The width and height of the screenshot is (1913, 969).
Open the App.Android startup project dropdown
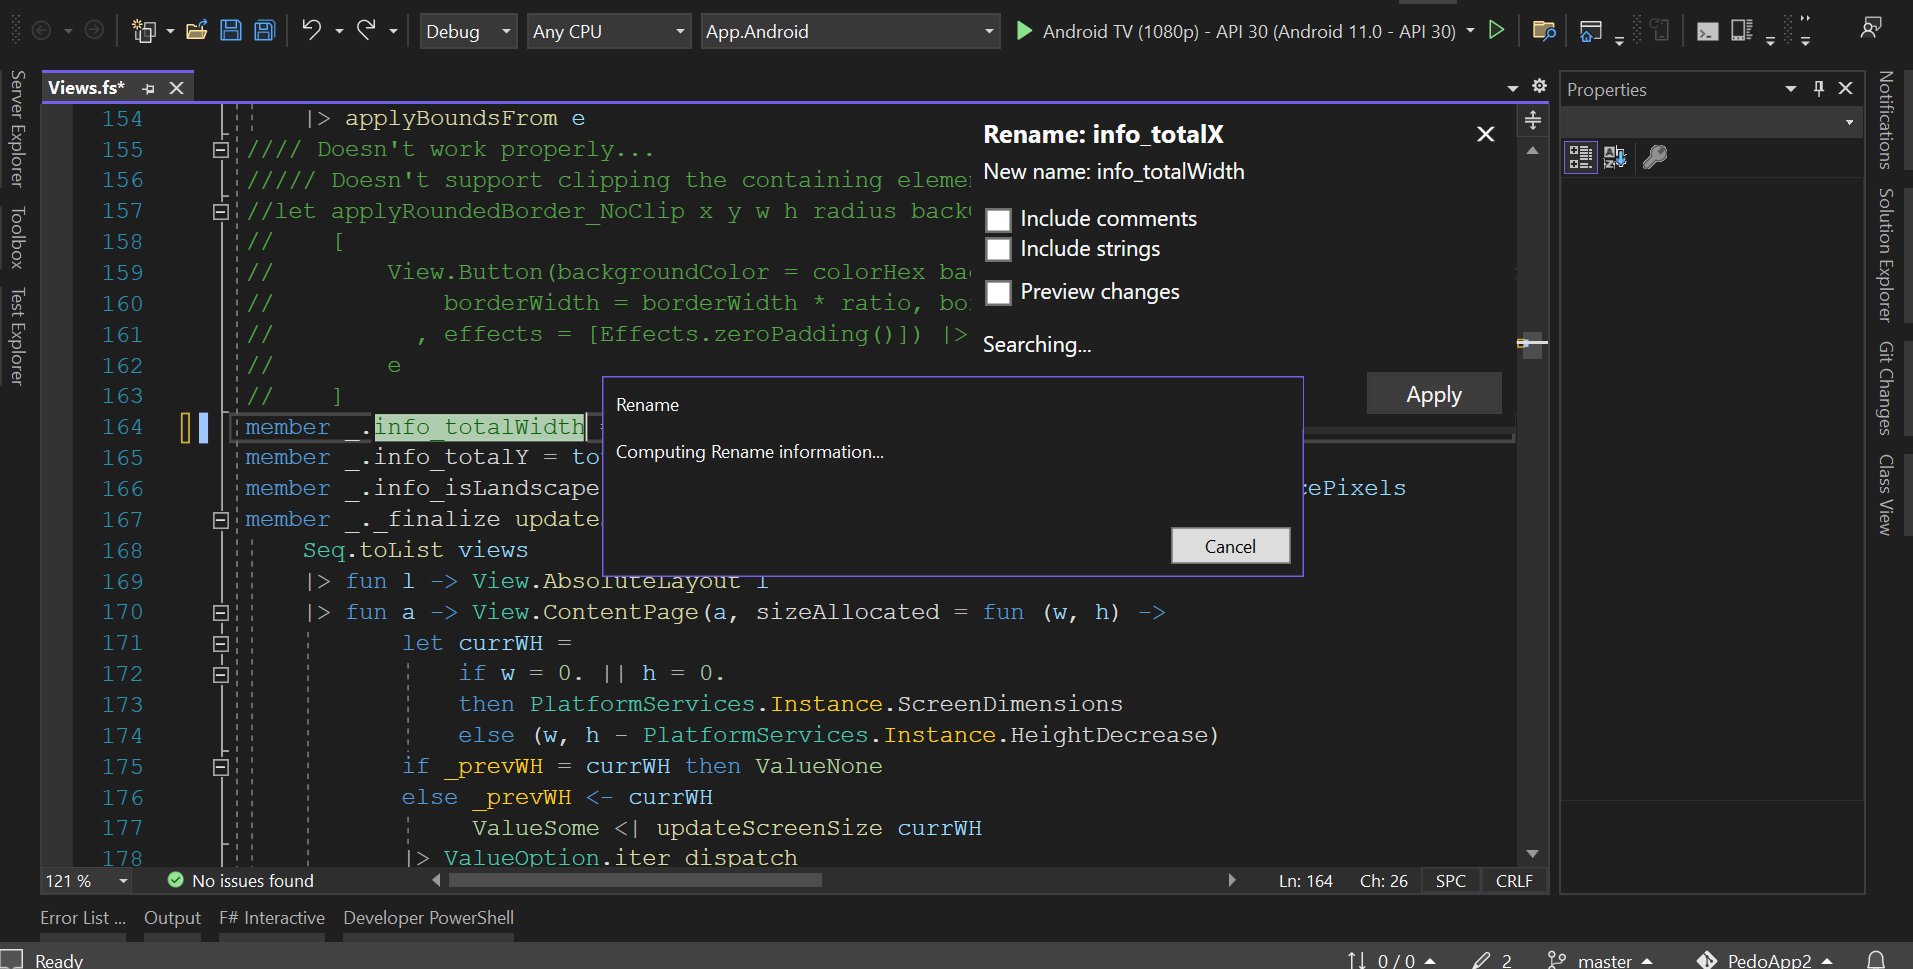click(x=850, y=31)
